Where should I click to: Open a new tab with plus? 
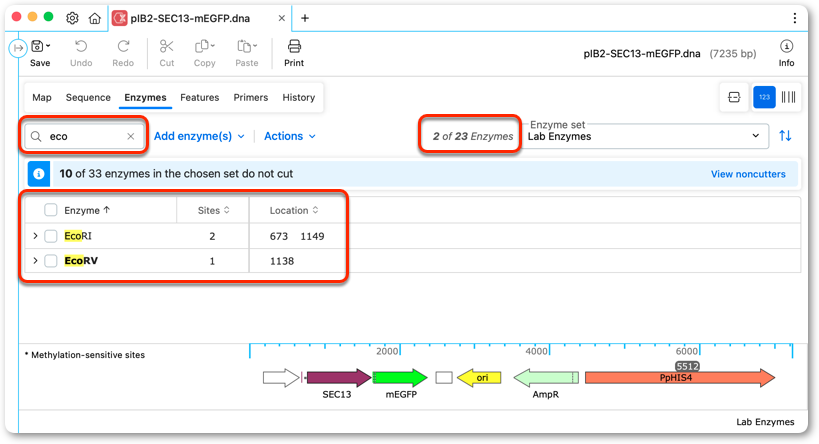pos(305,18)
